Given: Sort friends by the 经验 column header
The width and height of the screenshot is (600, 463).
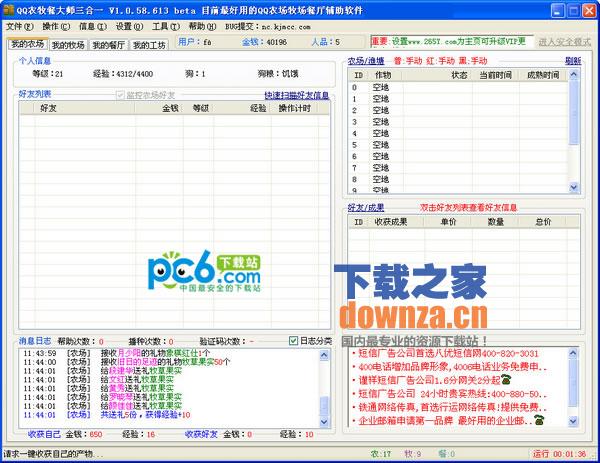Looking at the screenshot, I should (243, 108).
